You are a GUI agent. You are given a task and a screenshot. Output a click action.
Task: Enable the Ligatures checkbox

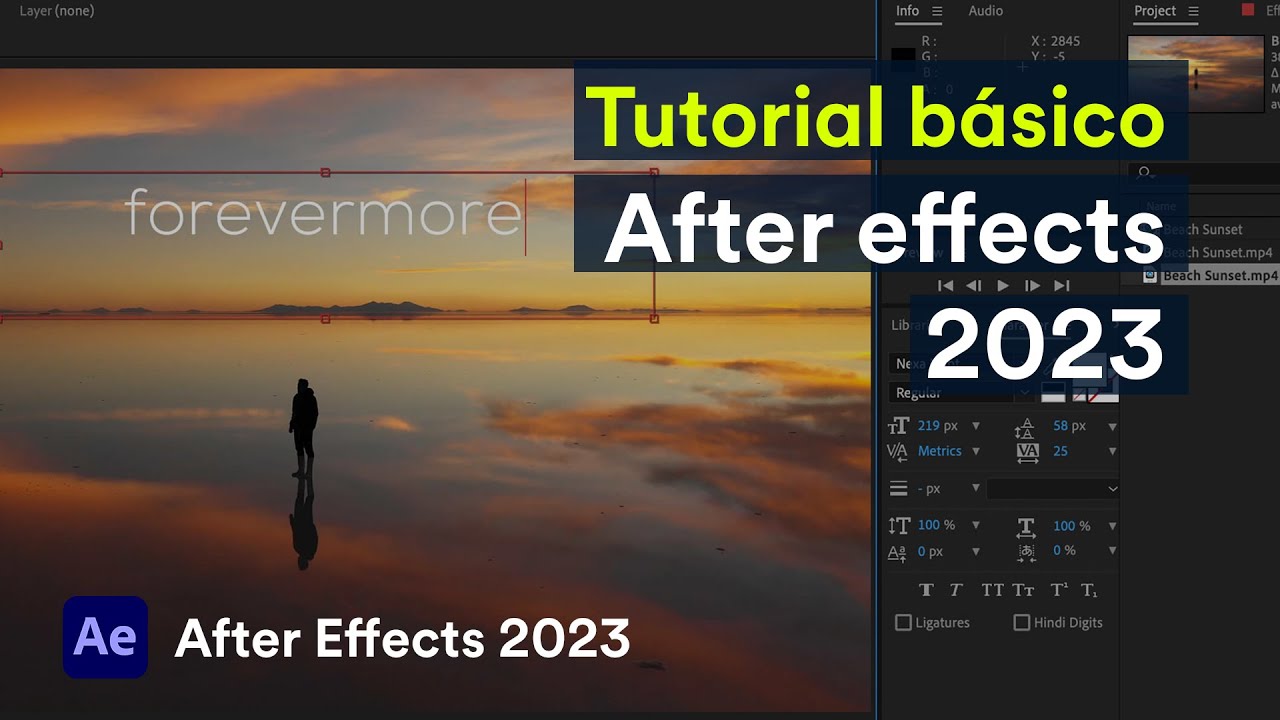pos(903,623)
